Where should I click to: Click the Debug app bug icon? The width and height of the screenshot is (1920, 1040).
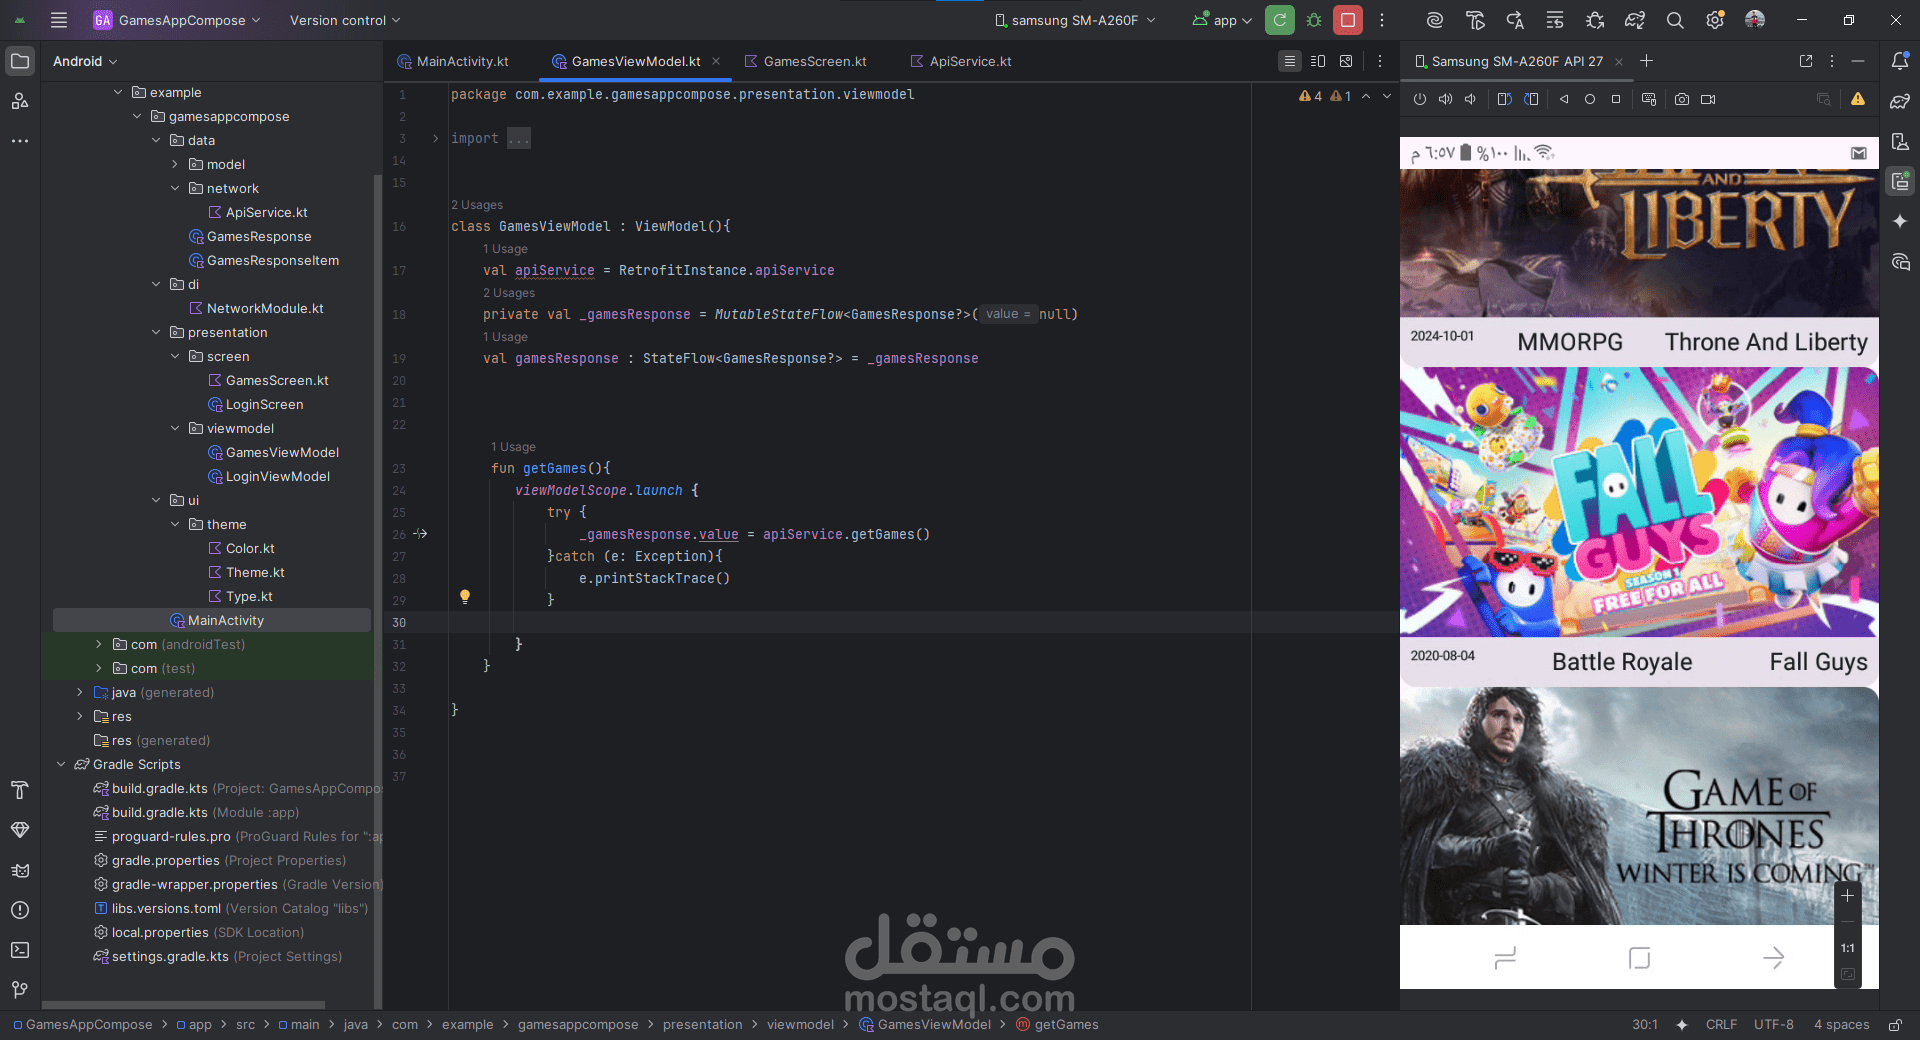click(1314, 20)
